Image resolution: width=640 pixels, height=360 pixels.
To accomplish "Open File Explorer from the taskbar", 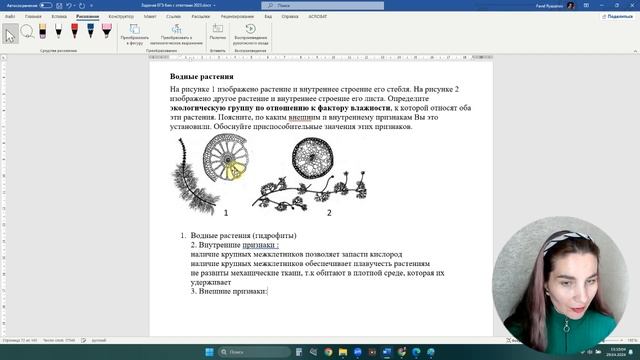I will pyautogui.click(x=343, y=352).
